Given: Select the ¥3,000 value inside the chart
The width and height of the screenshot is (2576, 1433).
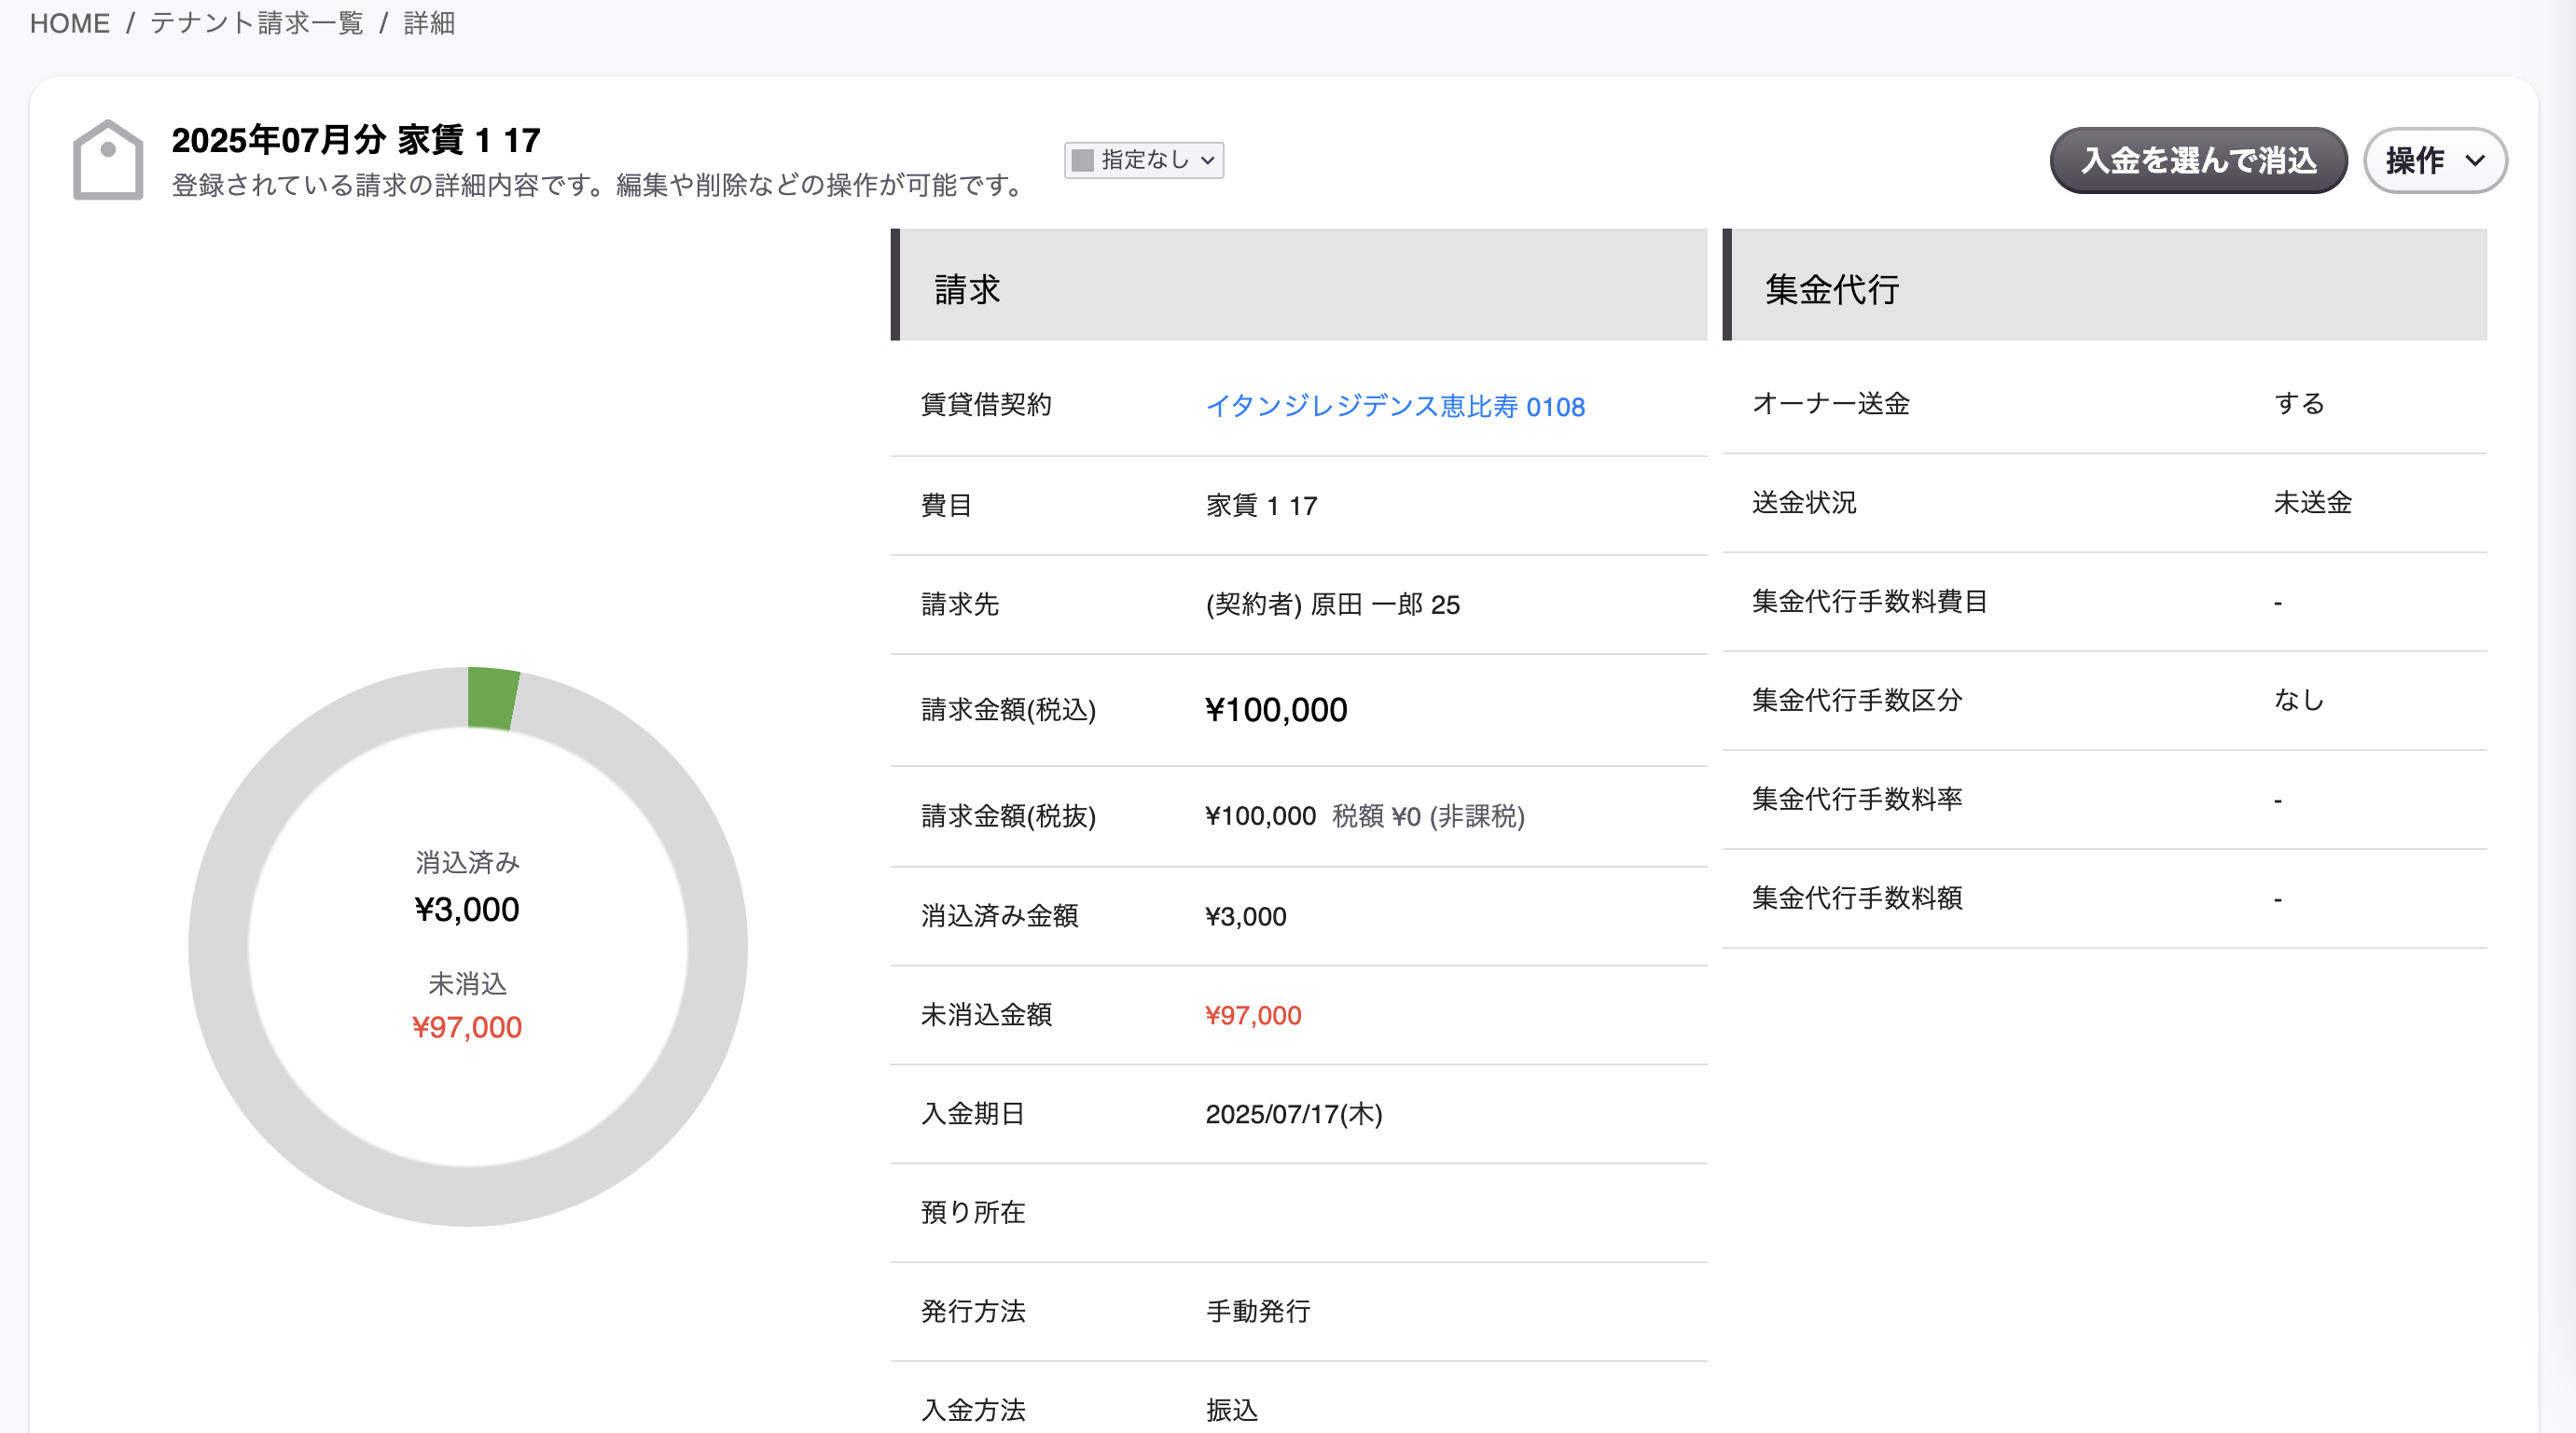Looking at the screenshot, I should coord(467,909).
